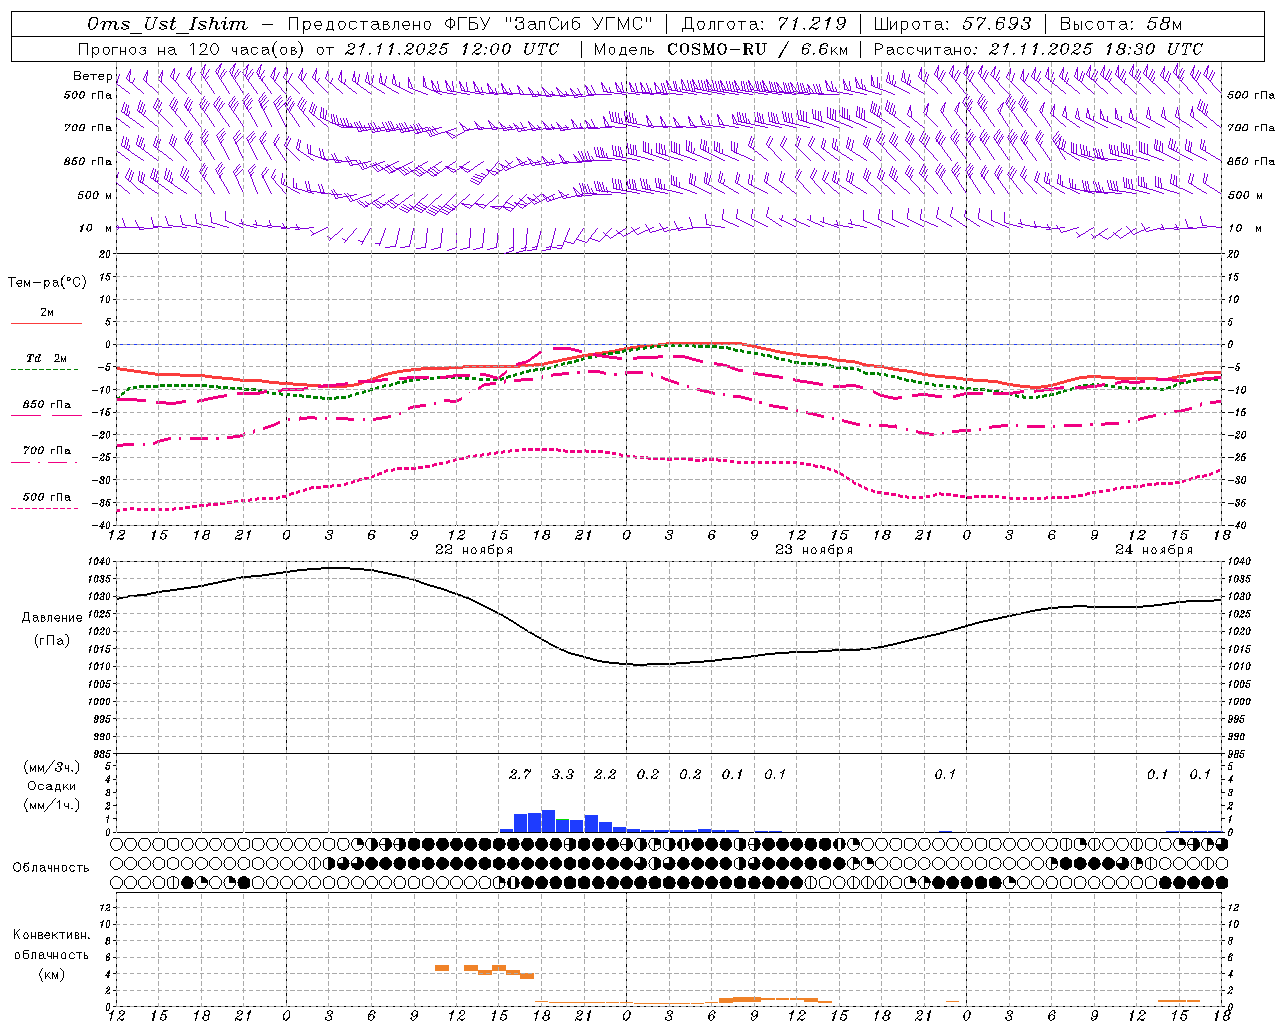Select the text ФГБУ "ЗапСиб УГМС"

[547, 24]
